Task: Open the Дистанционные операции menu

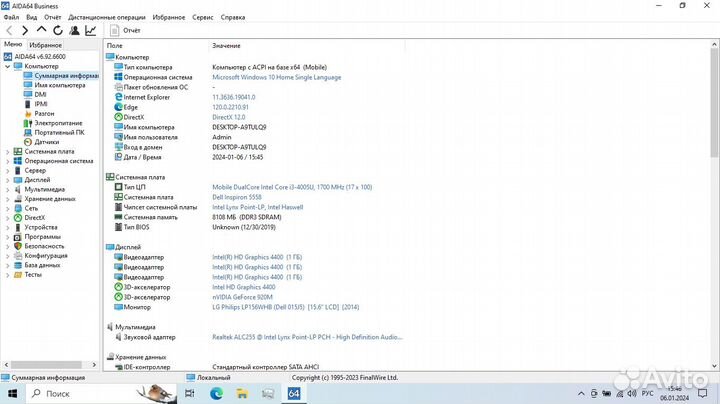Action: [102, 17]
